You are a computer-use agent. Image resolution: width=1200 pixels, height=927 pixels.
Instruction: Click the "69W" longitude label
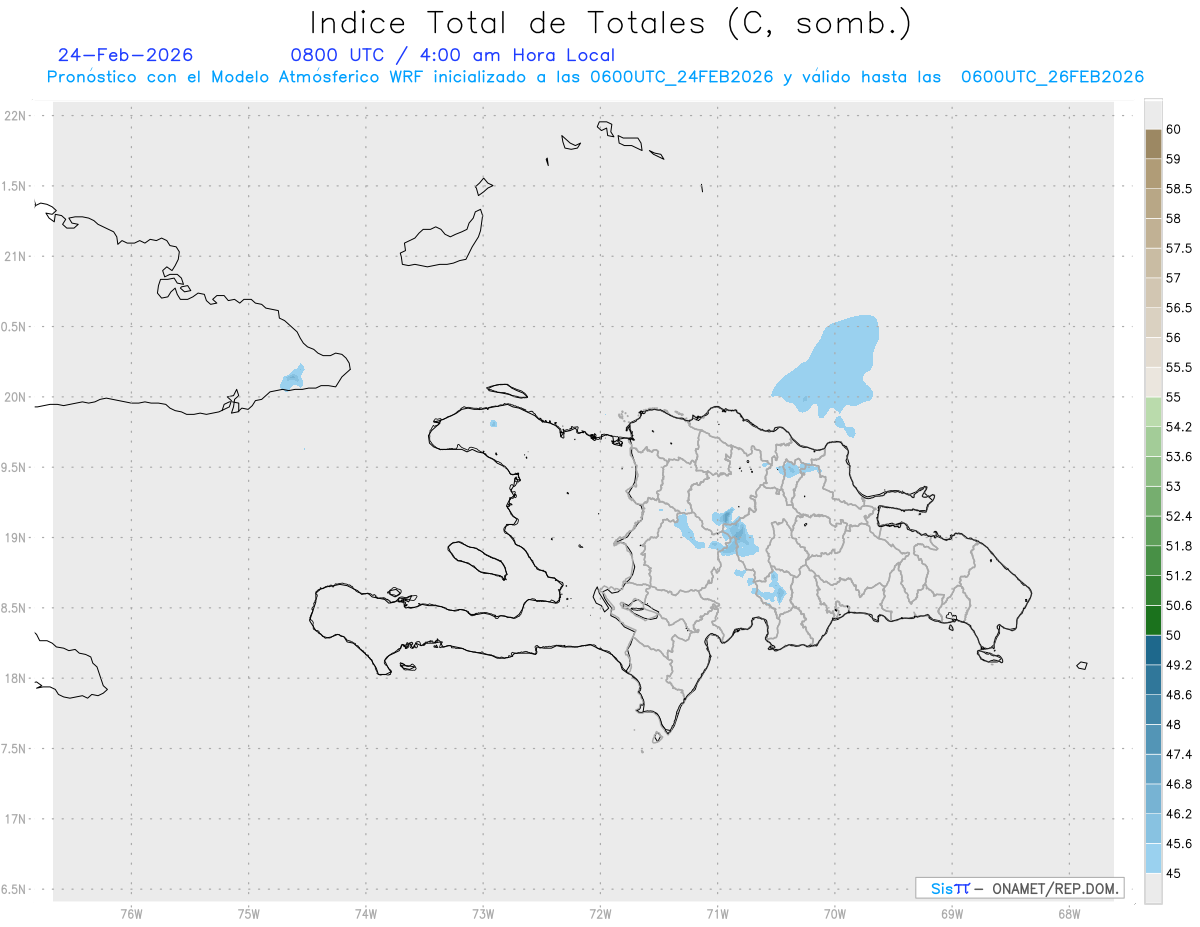(x=952, y=913)
